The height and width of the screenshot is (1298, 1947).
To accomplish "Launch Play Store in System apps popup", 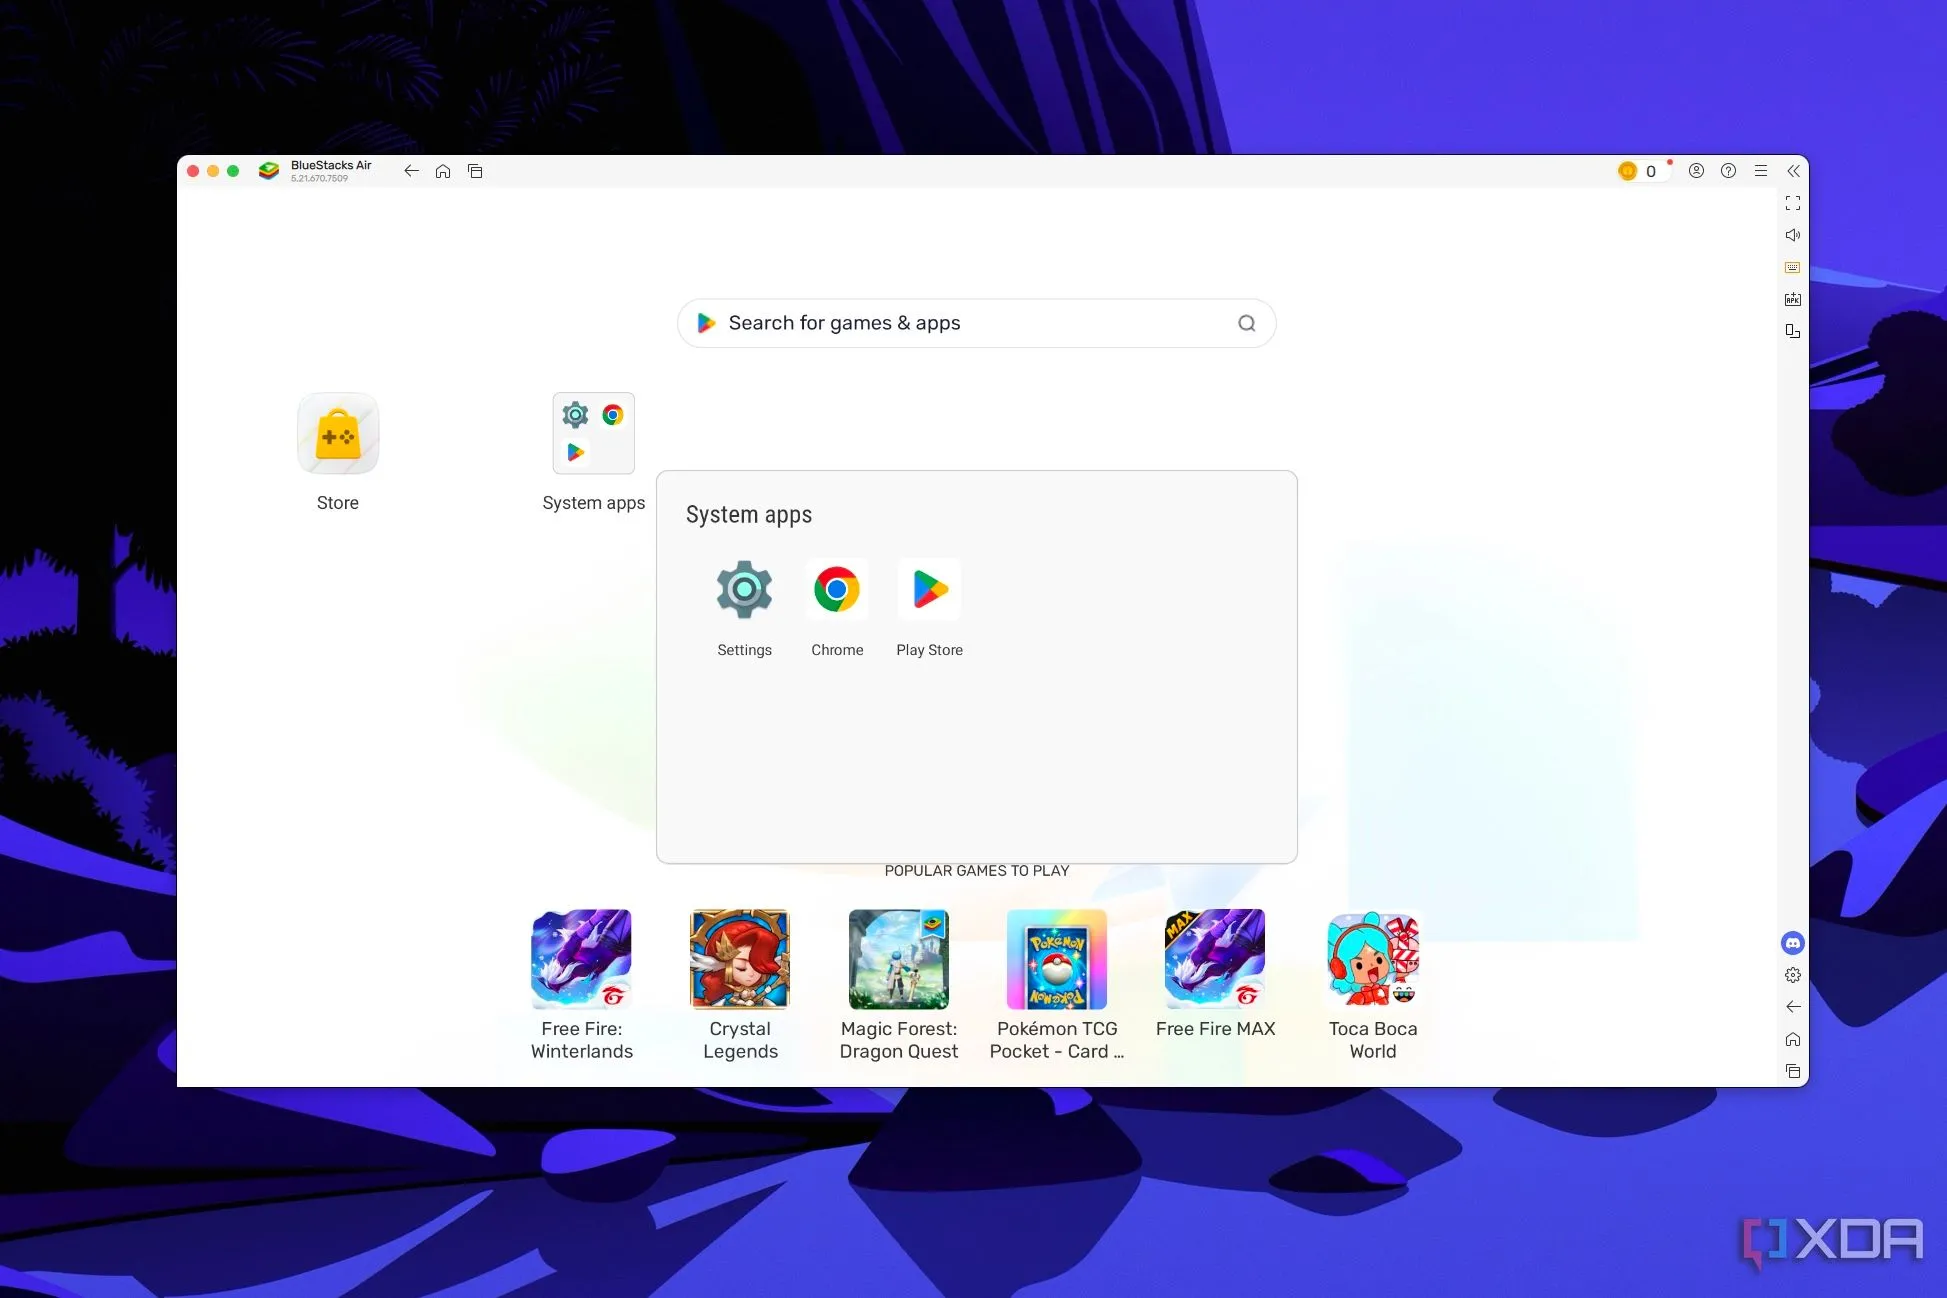I will [930, 590].
